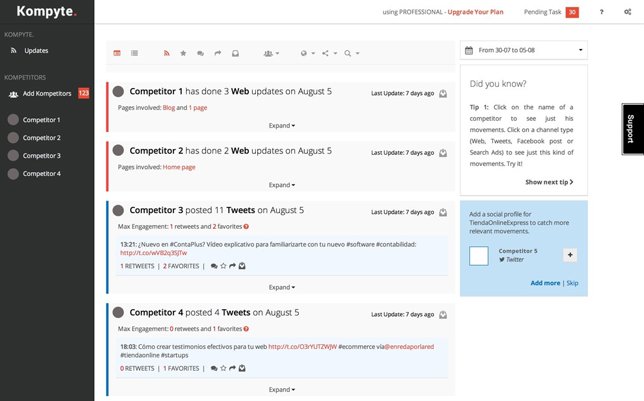Viewport: 644px width, 401px height.
Task: Open the Support side tab
Action: coord(632,129)
